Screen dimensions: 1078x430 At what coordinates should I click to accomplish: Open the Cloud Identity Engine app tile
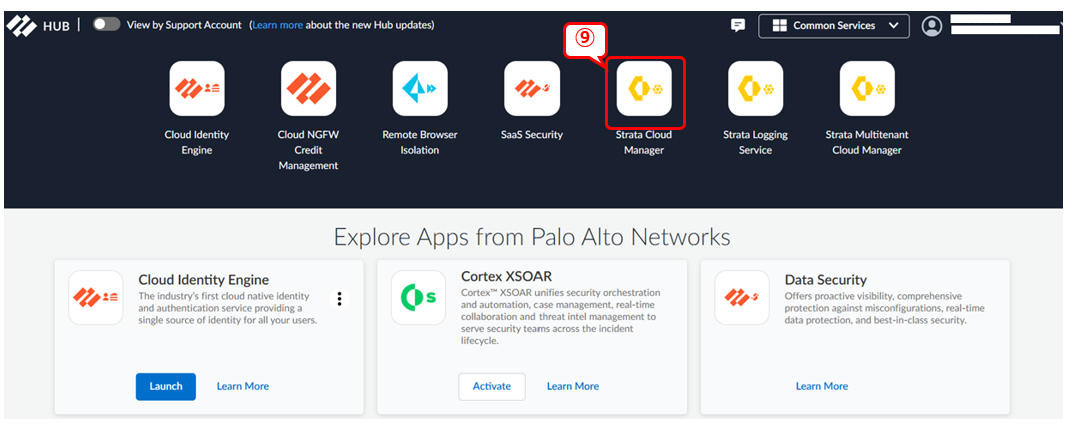coord(197,89)
